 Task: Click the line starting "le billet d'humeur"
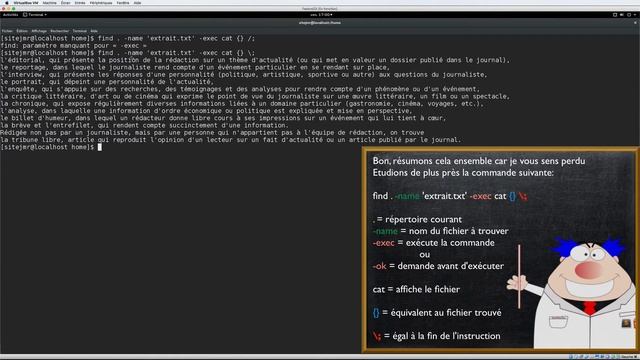223,118
